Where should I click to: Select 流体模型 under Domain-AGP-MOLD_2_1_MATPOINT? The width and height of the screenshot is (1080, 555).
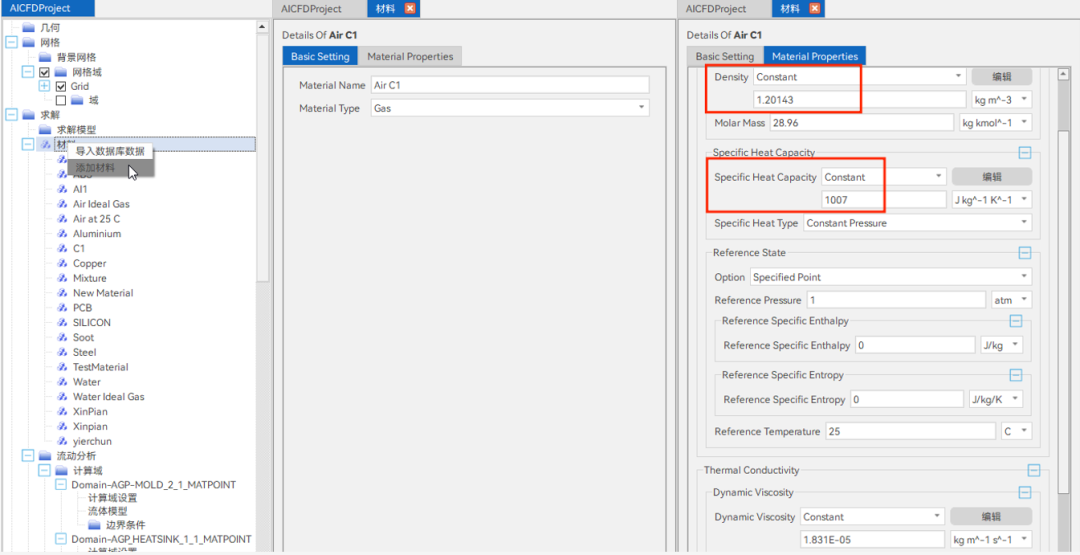click(x=107, y=511)
